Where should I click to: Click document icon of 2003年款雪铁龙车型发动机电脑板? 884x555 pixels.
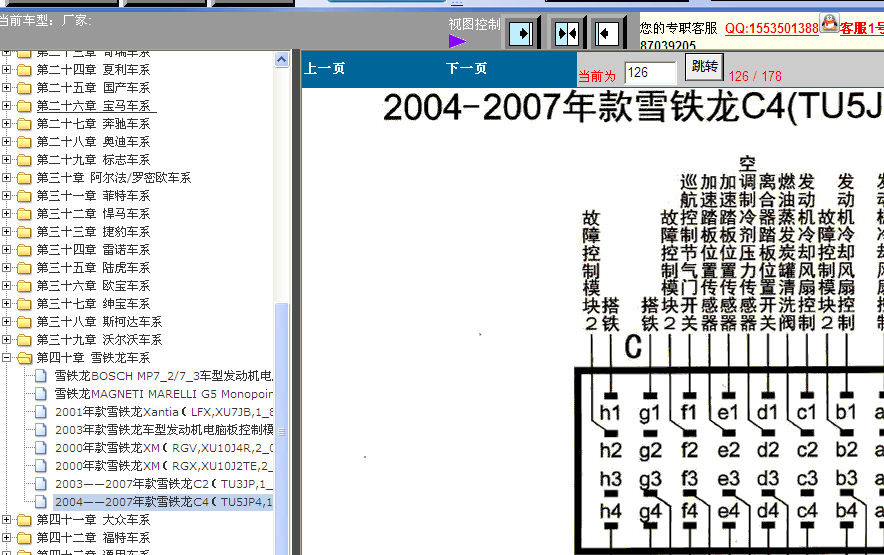point(41,430)
